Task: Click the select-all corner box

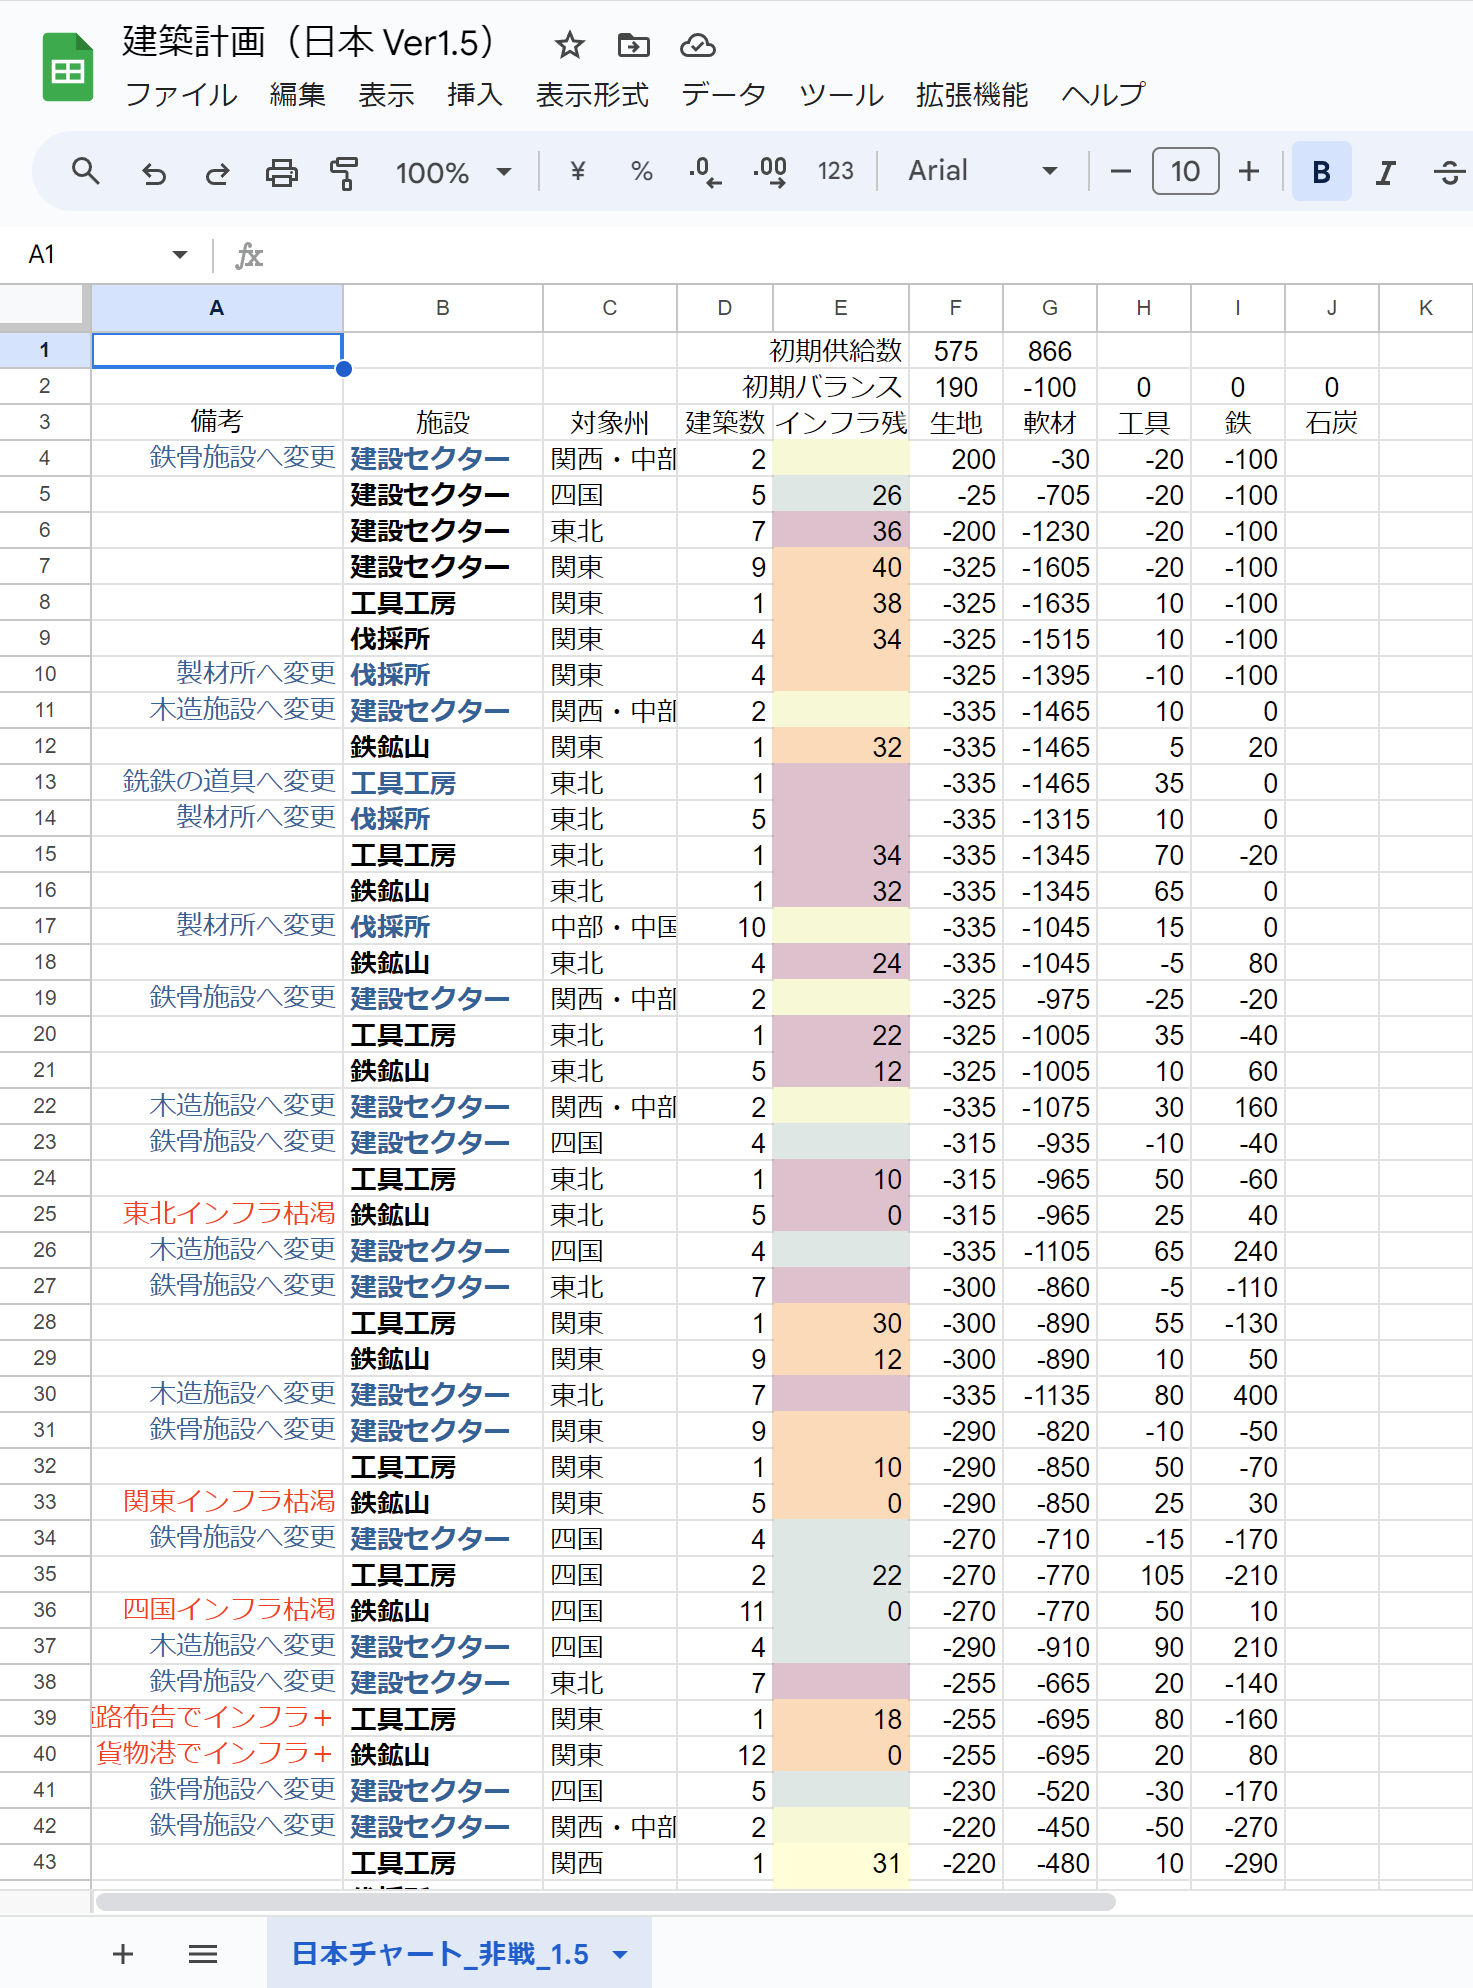Action: (45, 307)
